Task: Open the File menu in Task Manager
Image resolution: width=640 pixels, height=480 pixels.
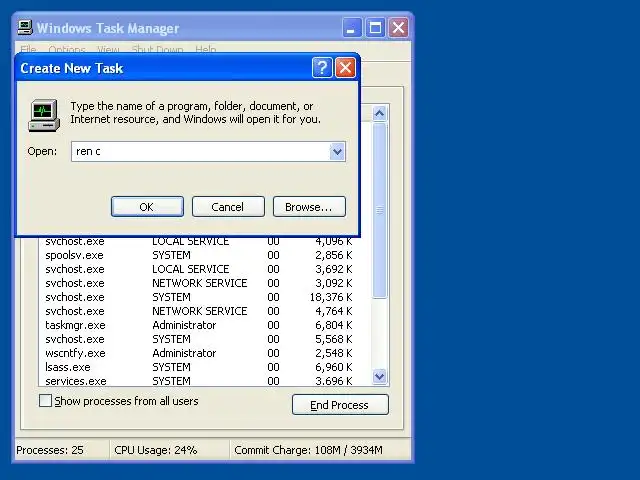Action: point(28,50)
